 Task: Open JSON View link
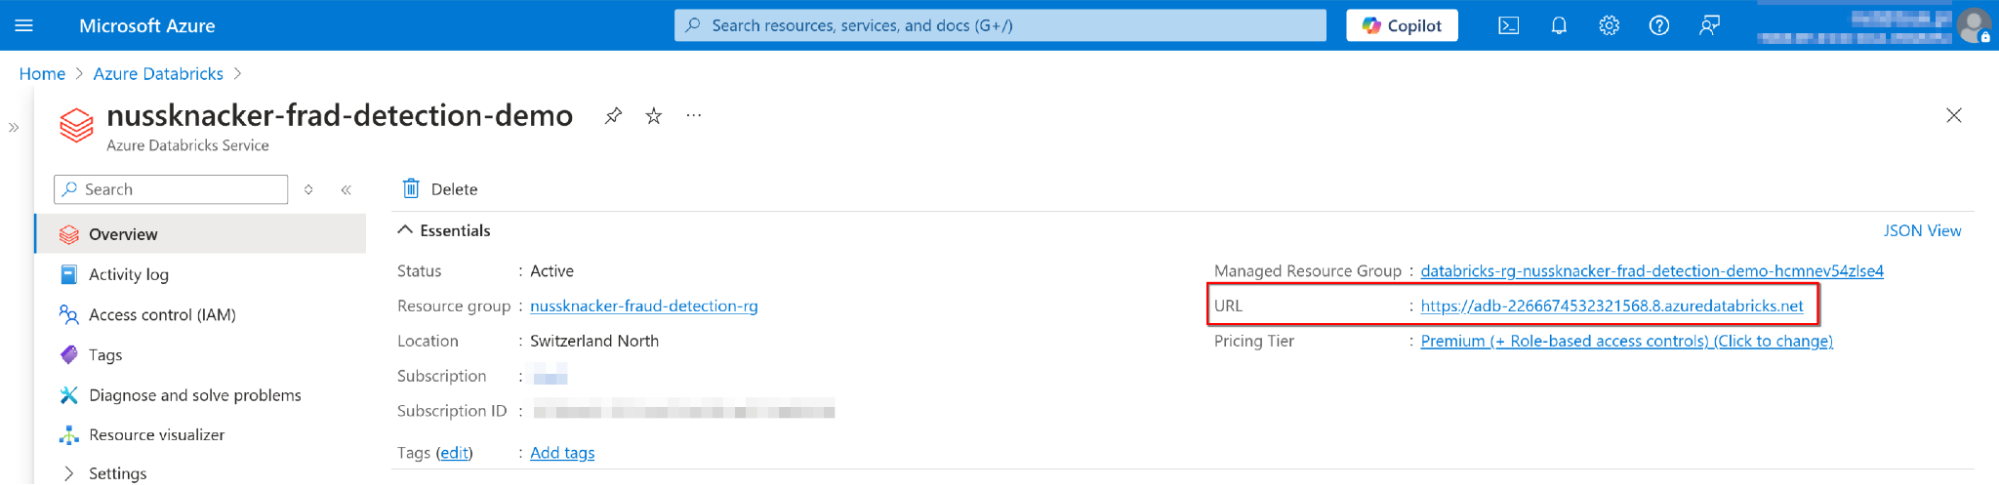pyautogui.click(x=1922, y=230)
